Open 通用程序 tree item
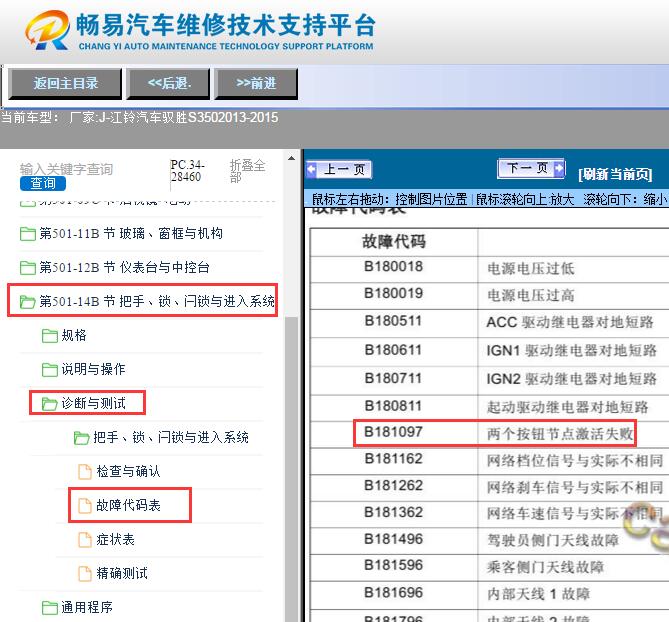The height and width of the screenshot is (622, 669). click(87, 607)
